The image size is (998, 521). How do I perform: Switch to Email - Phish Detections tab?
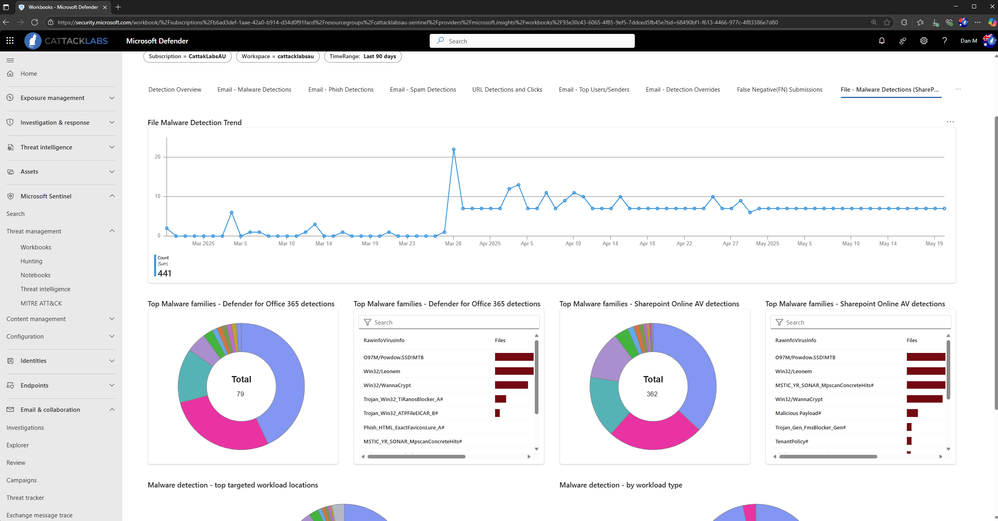click(341, 90)
